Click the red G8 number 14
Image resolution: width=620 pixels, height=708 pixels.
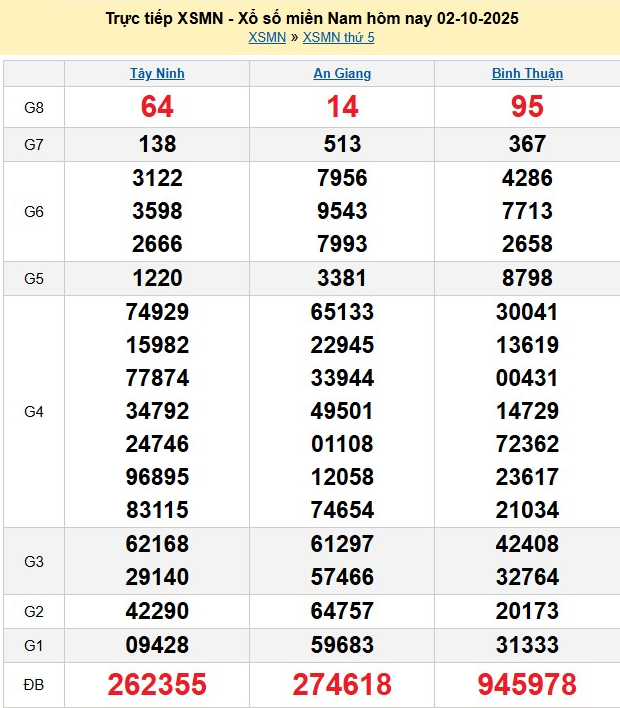tap(342, 107)
